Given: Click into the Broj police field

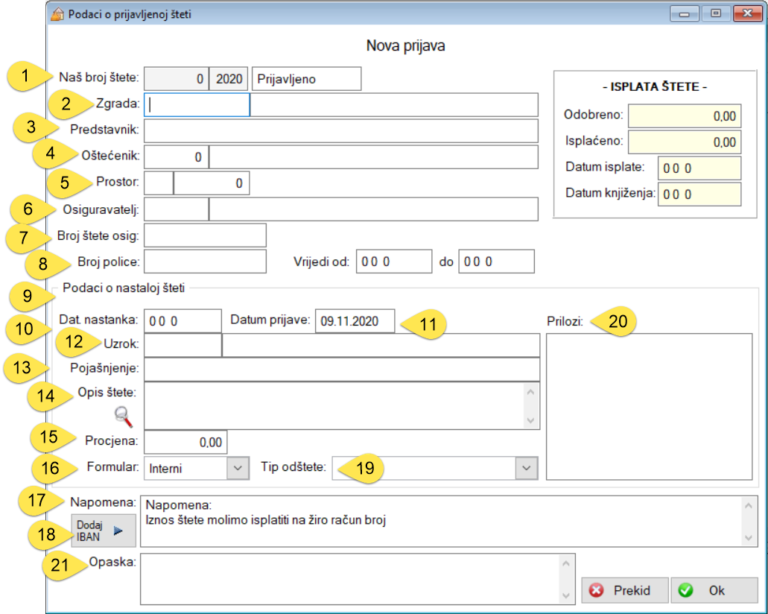Looking at the screenshot, I should click(205, 261).
